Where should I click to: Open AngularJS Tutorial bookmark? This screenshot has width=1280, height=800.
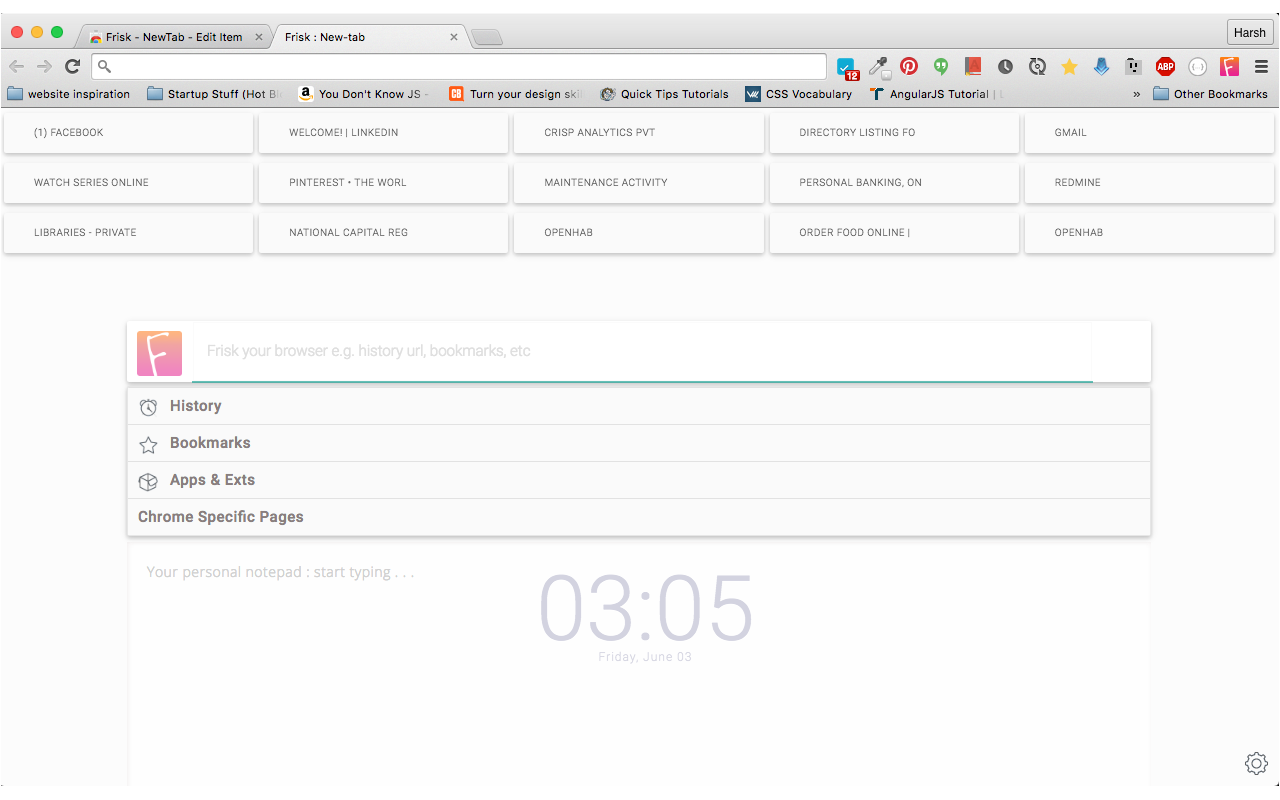pos(936,94)
